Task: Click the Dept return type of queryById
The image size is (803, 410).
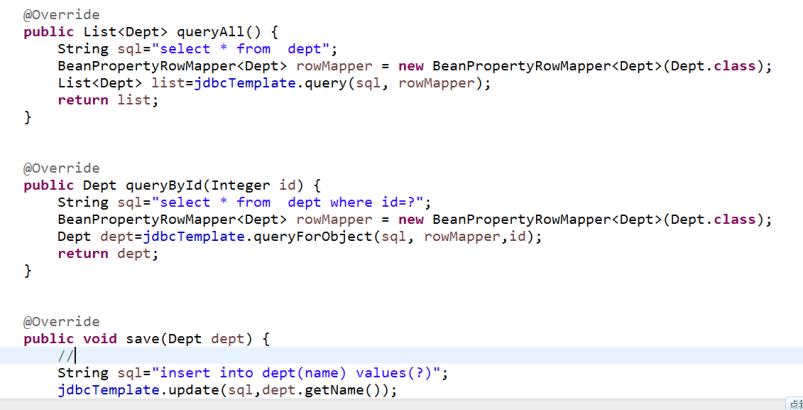Action: tap(100, 185)
